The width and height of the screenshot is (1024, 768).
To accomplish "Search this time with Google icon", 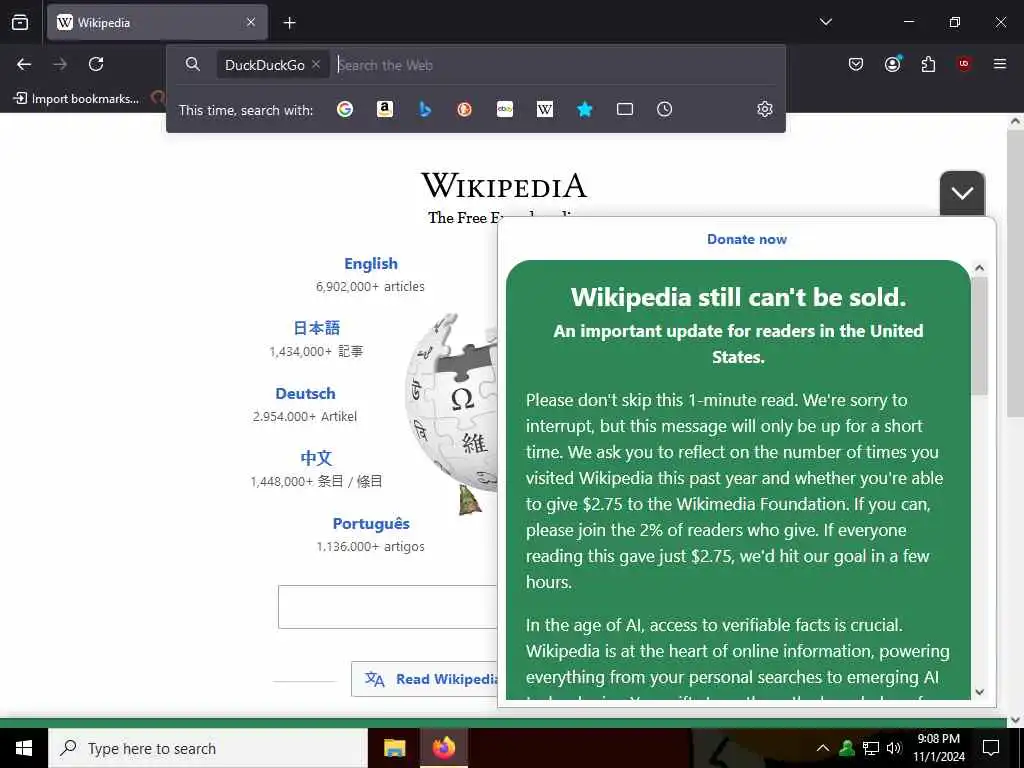I will 345,109.
